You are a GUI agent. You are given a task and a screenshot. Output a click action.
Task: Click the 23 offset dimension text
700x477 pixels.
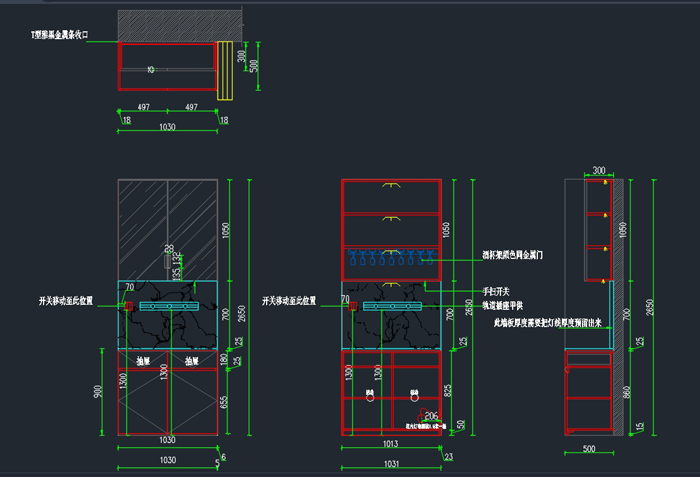(447, 457)
